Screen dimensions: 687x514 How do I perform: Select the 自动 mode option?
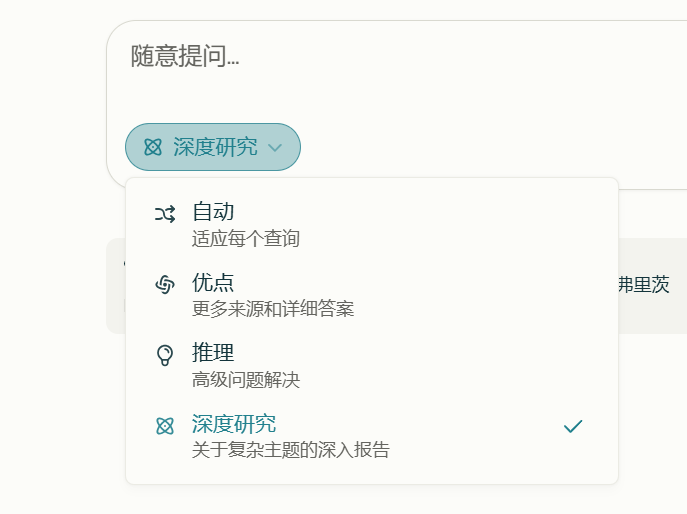372,224
